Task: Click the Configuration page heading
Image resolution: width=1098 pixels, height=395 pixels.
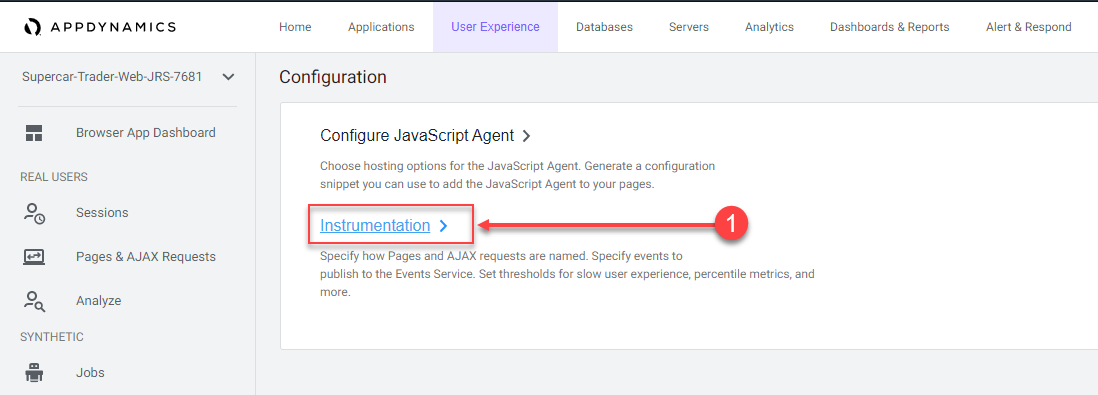Action: coord(333,77)
